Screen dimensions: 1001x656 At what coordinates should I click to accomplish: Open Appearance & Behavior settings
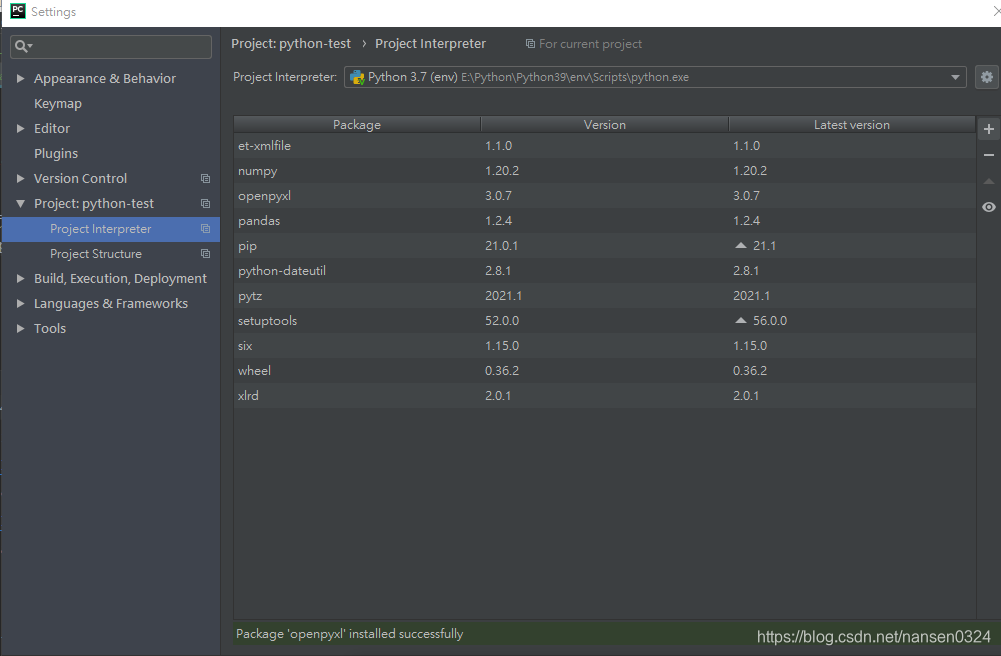pyautogui.click(x=105, y=78)
